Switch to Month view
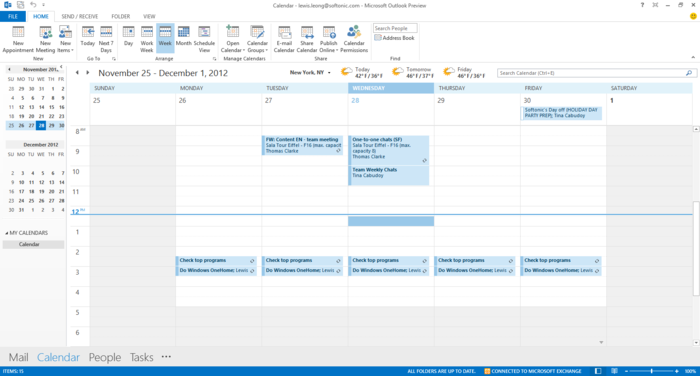This screenshot has height=376, width=700. click(x=183, y=37)
